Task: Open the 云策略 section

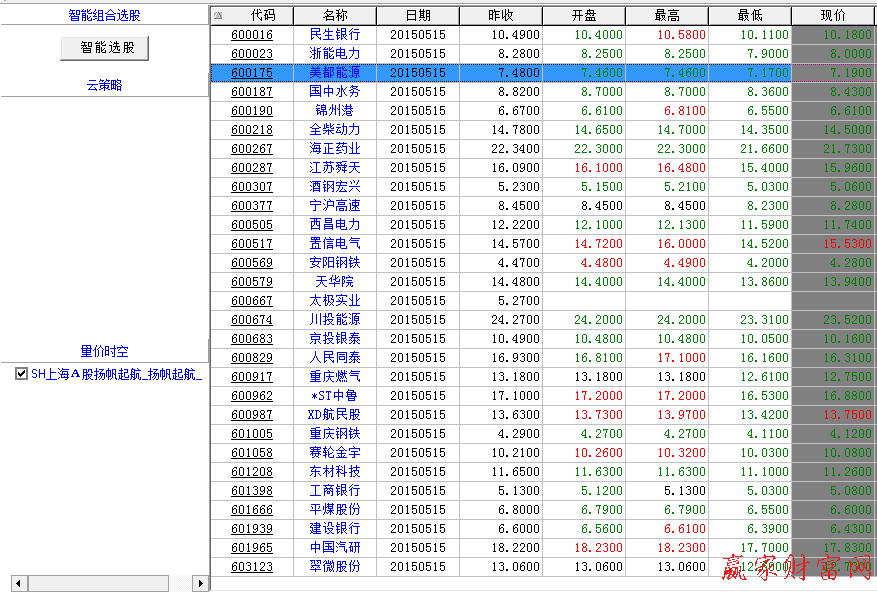Action: pyautogui.click(x=104, y=86)
